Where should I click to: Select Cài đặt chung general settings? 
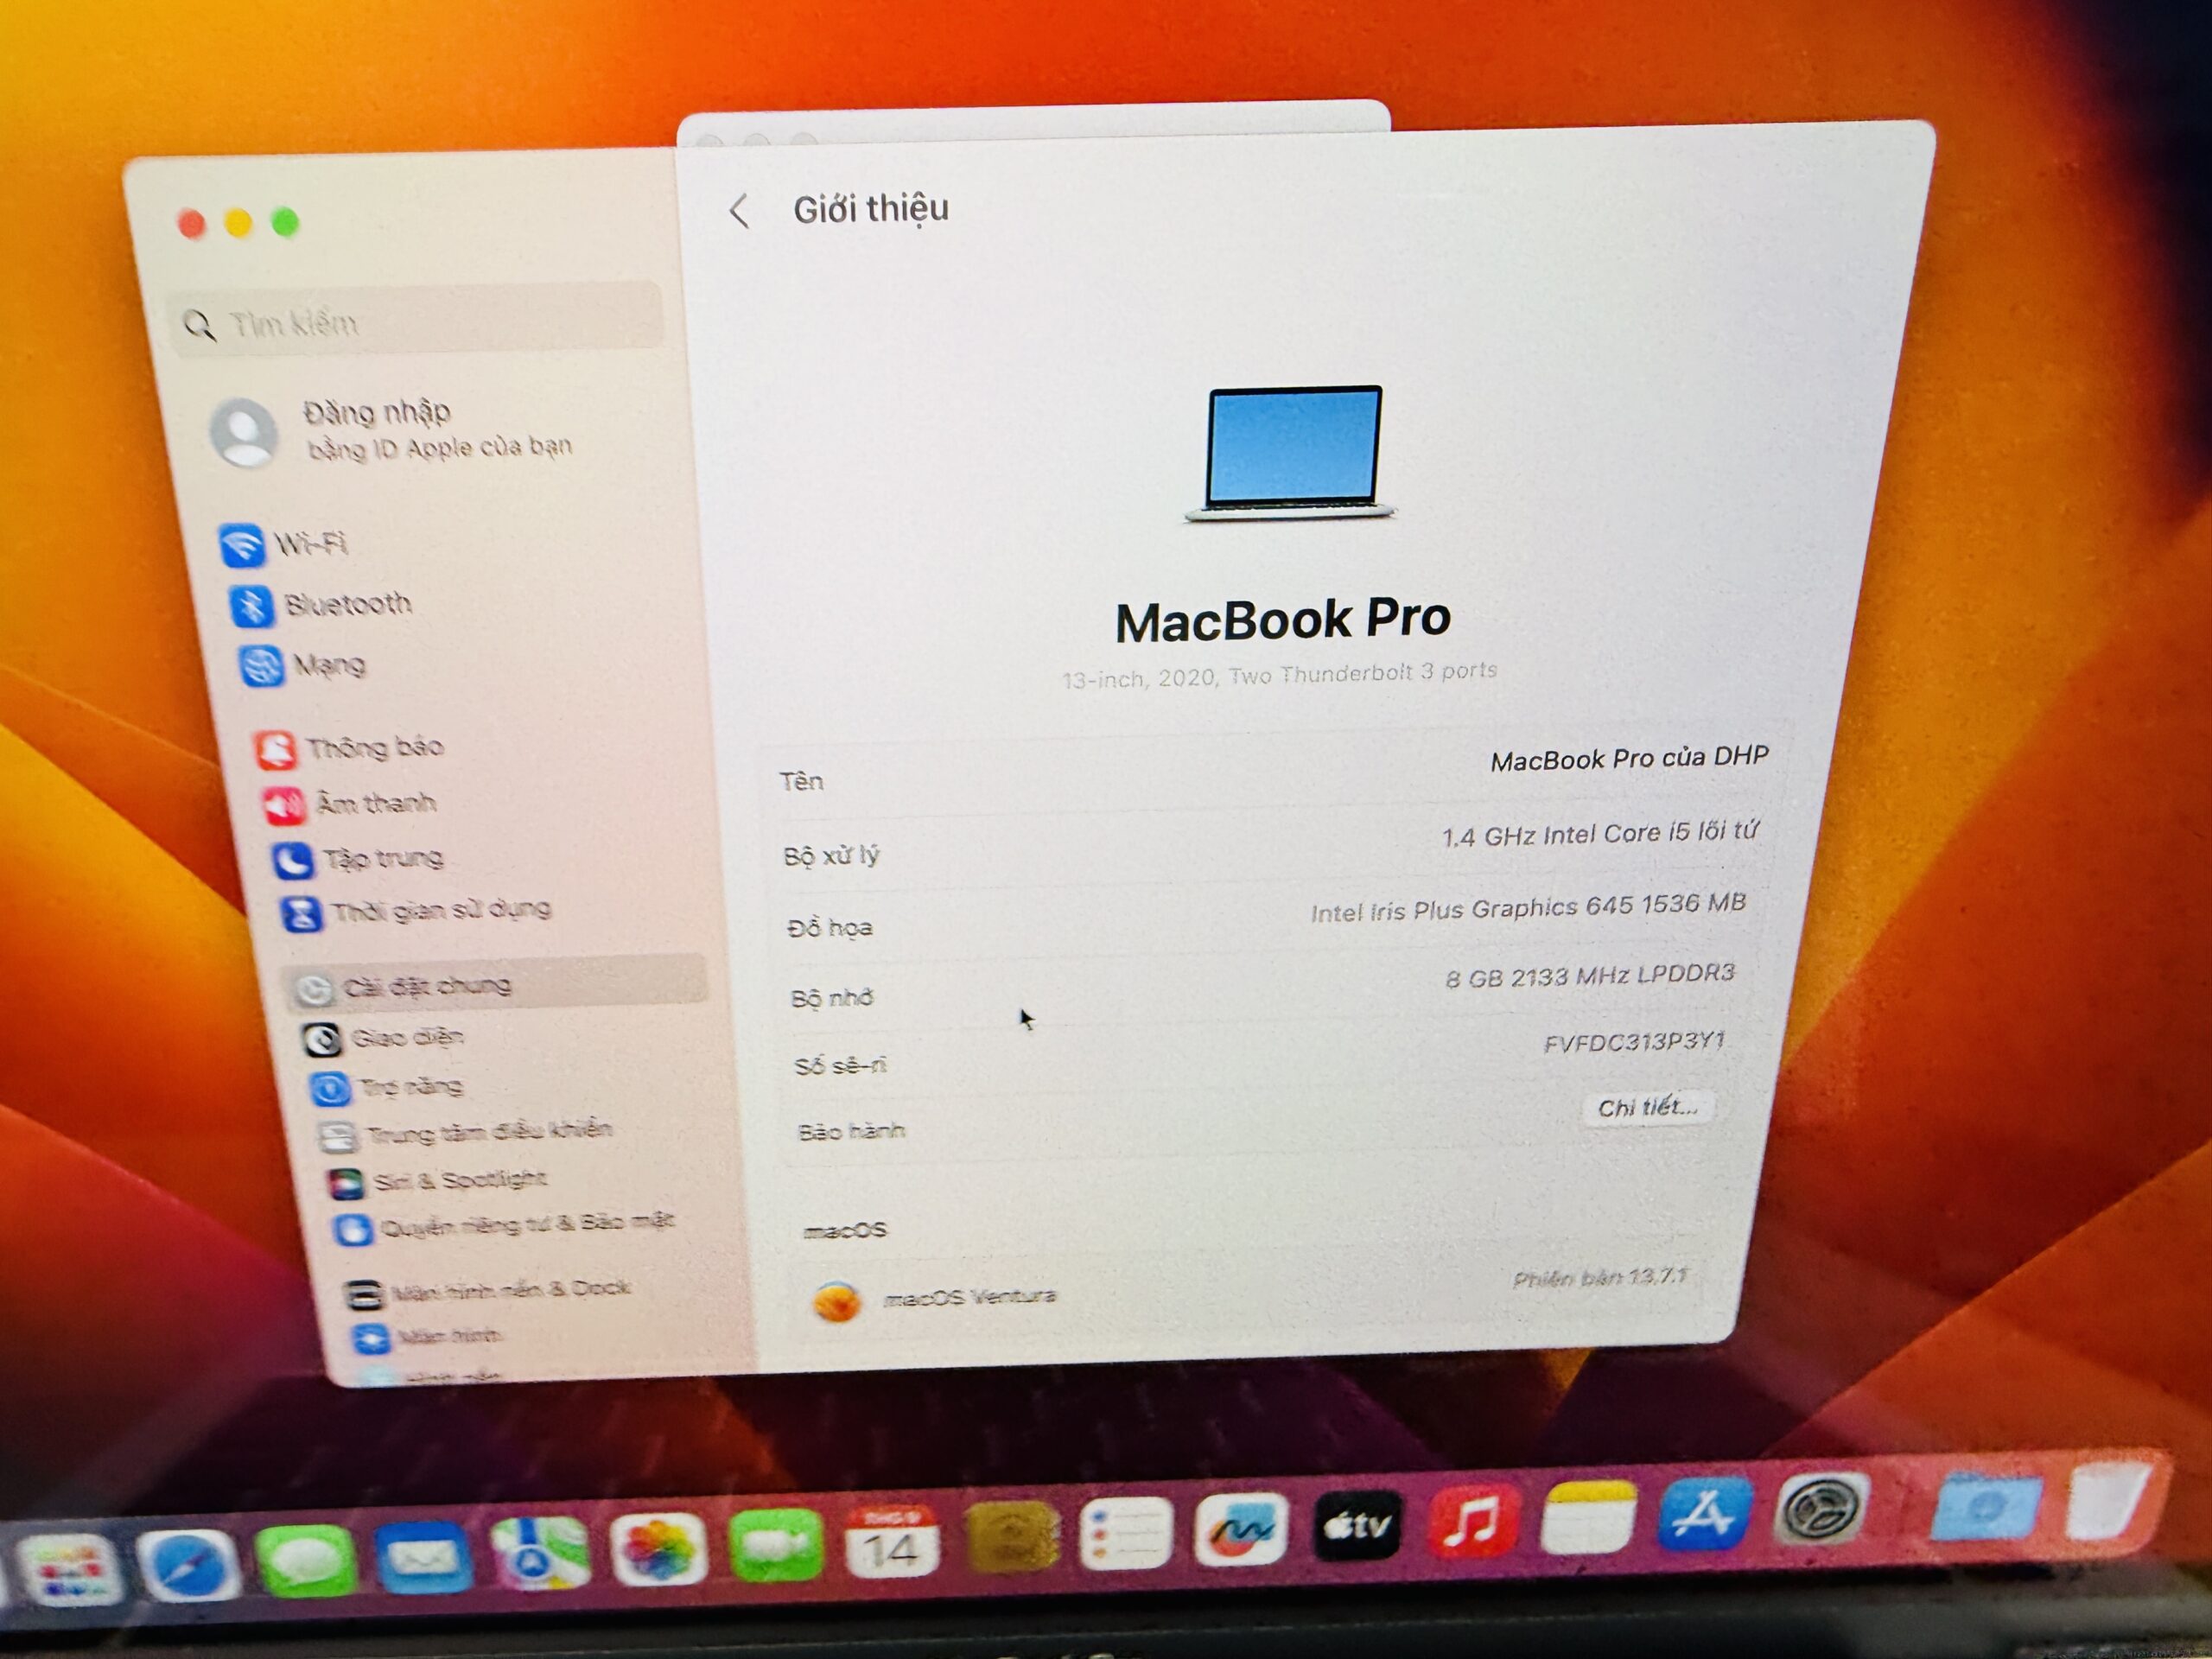(497, 986)
